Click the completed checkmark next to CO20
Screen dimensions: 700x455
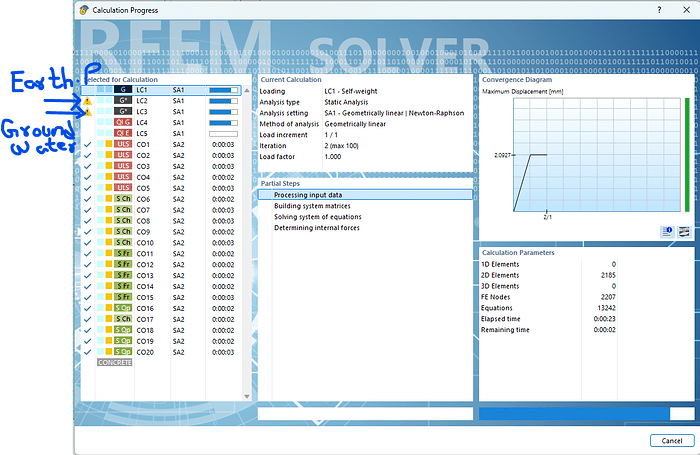point(88,352)
